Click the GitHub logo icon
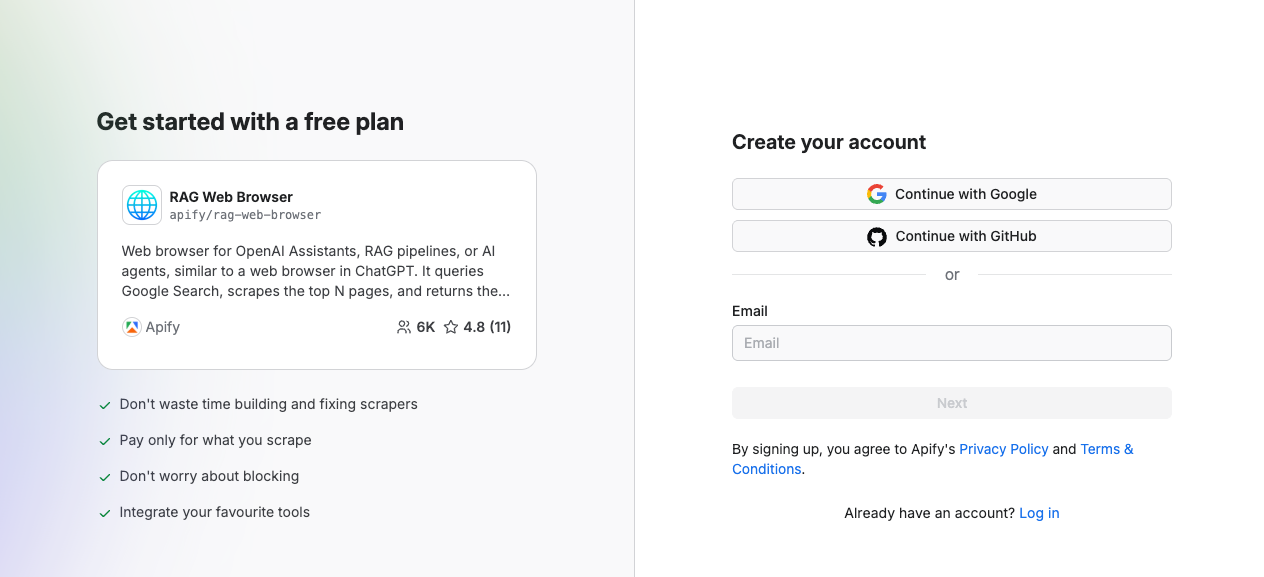This screenshot has width=1264, height=577. [877, 236]
